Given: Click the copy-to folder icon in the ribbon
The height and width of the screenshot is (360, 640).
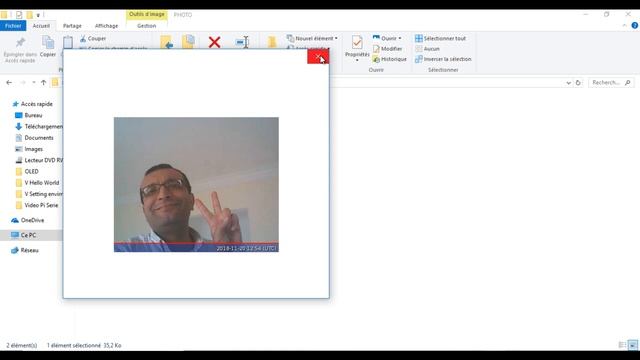Looking at the screenshot, I should click(188, 42).
